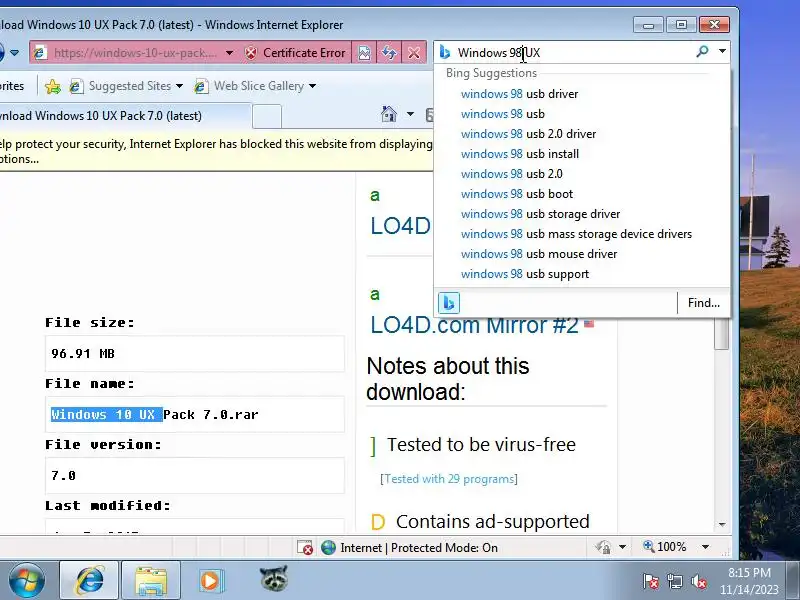Click 'Internet | Protected Mode: On' status text
The image size is (800, 600).
click(x=419, y=547)
